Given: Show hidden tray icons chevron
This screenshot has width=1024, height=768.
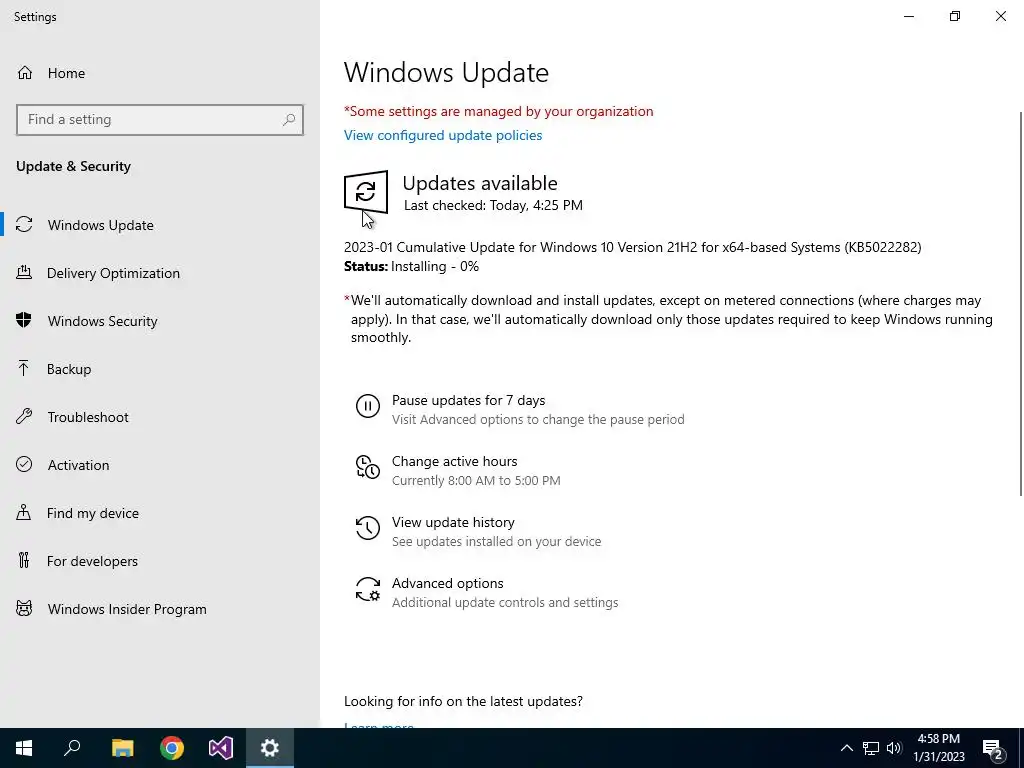Looking at the screenshot, I should (846, 748).
